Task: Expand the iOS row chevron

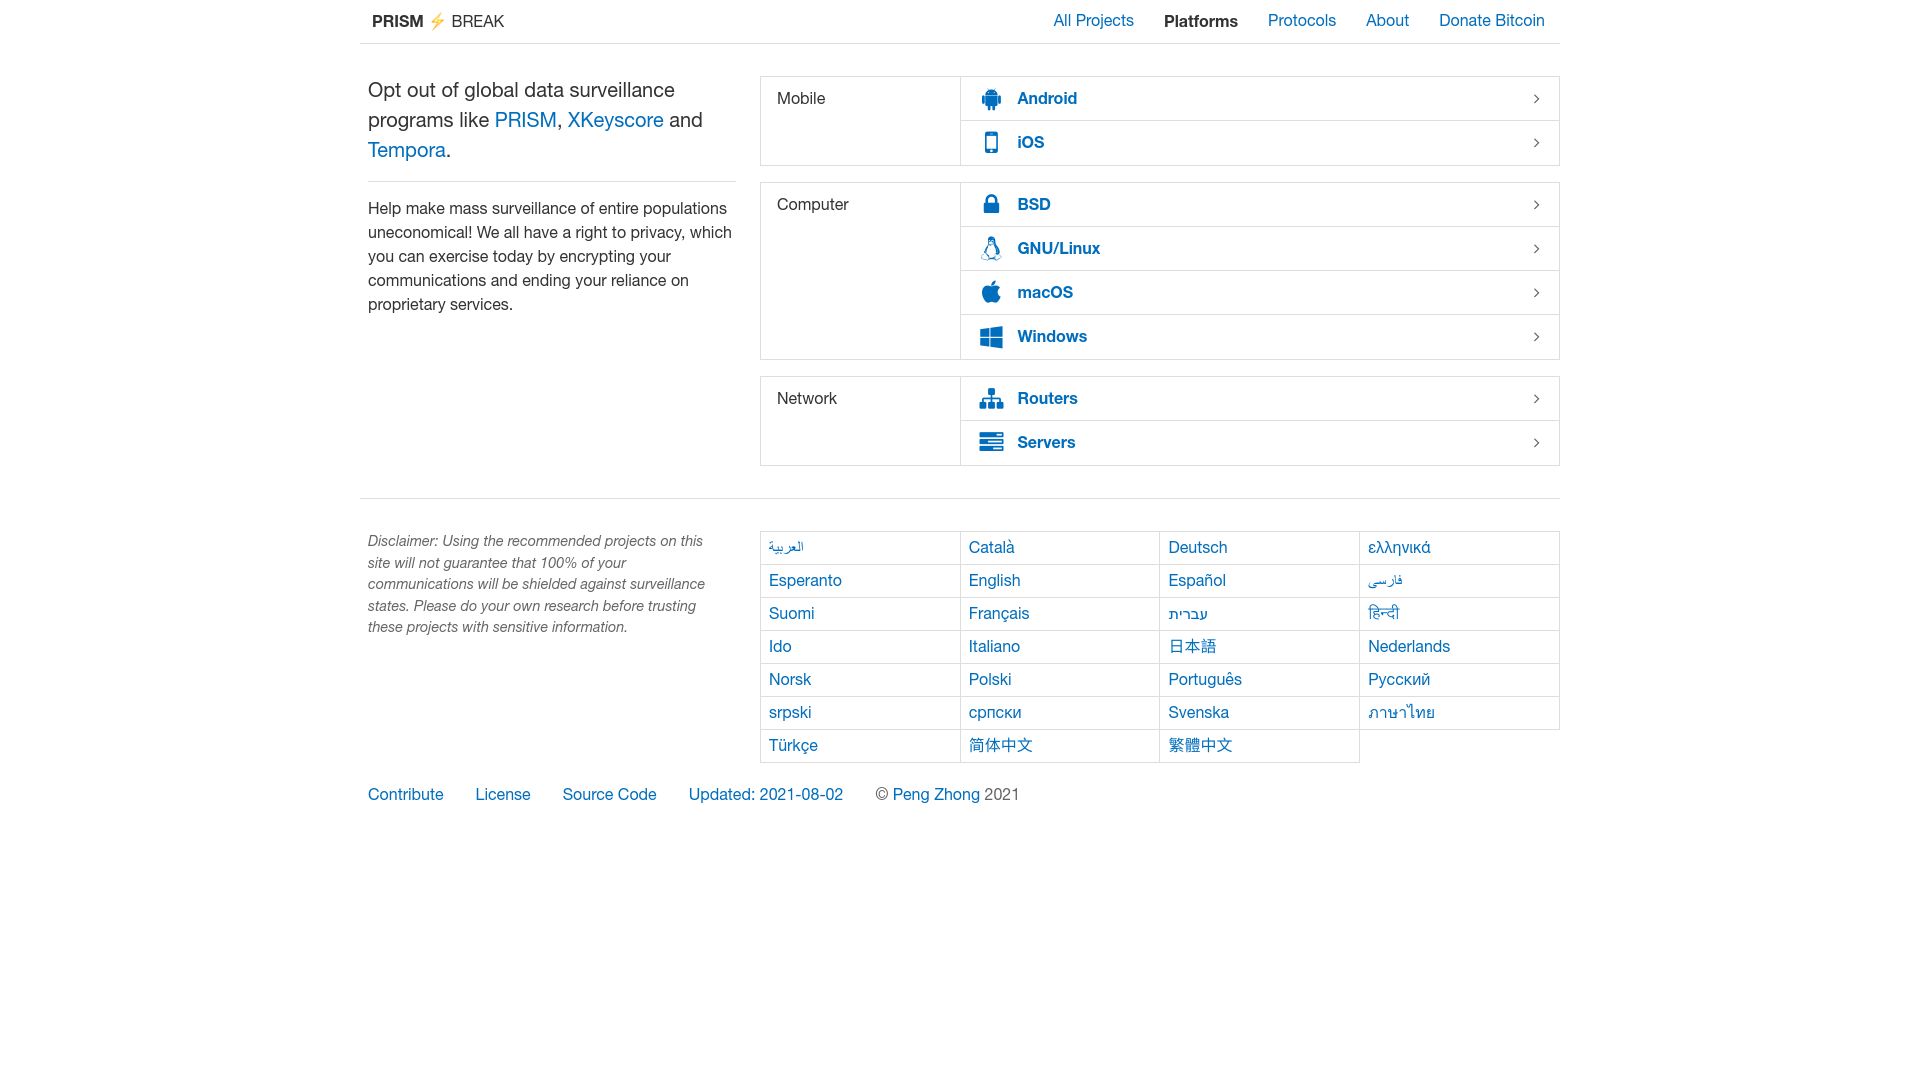Action: pos(1536,143)
